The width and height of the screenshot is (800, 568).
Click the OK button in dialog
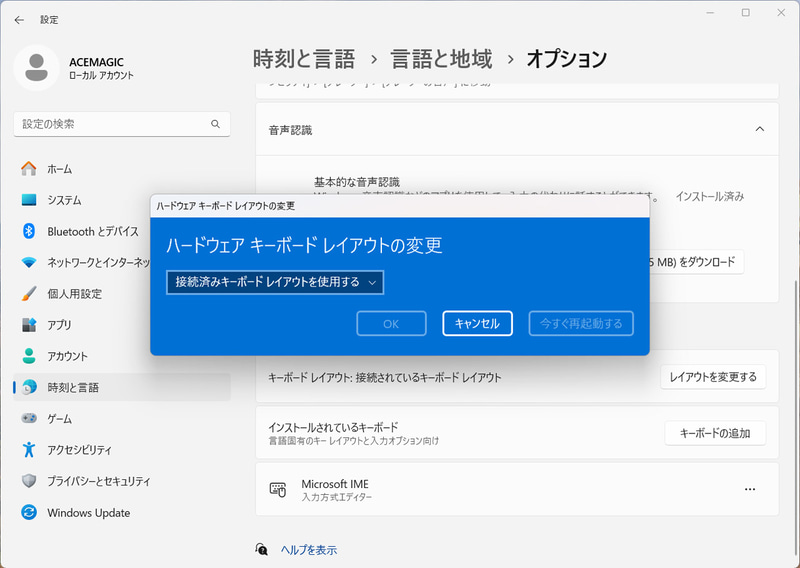[x=391, y=324]
